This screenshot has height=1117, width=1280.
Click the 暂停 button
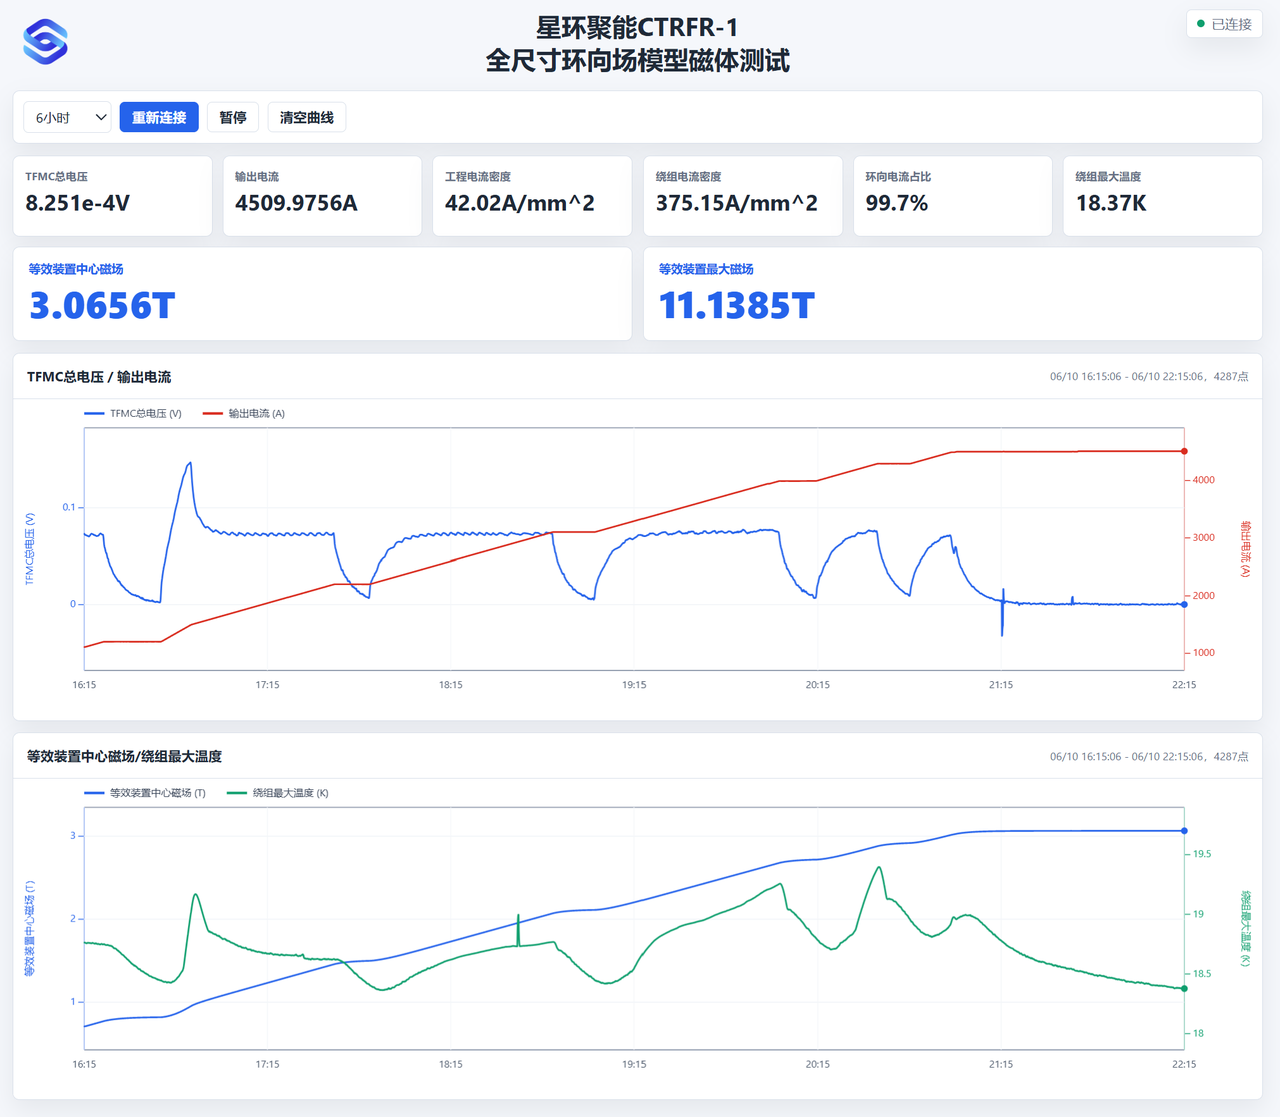(233, 117)
